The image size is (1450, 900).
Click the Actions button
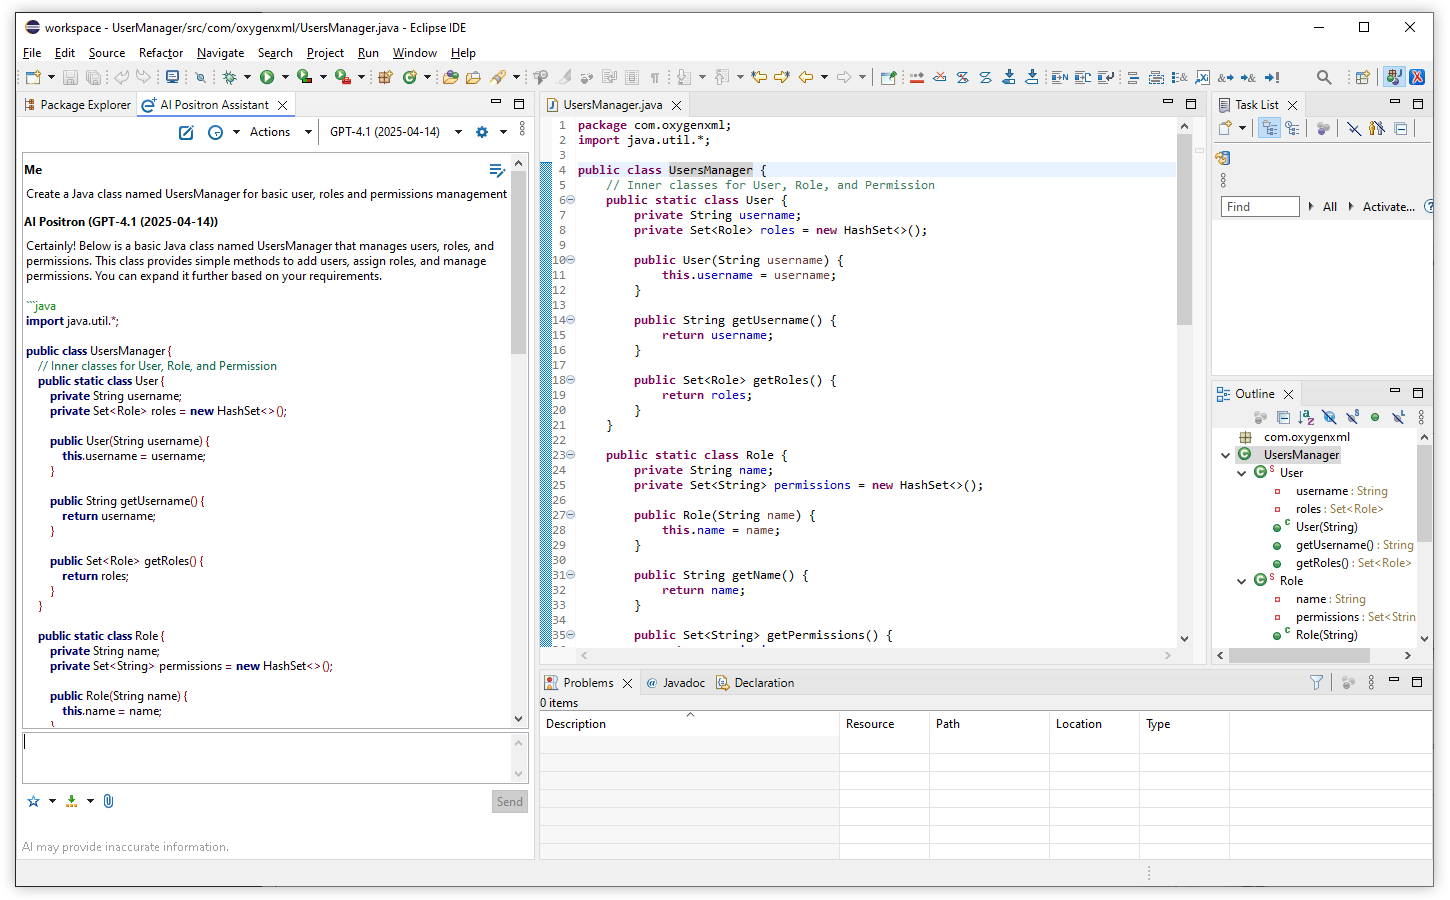(270, 132)
